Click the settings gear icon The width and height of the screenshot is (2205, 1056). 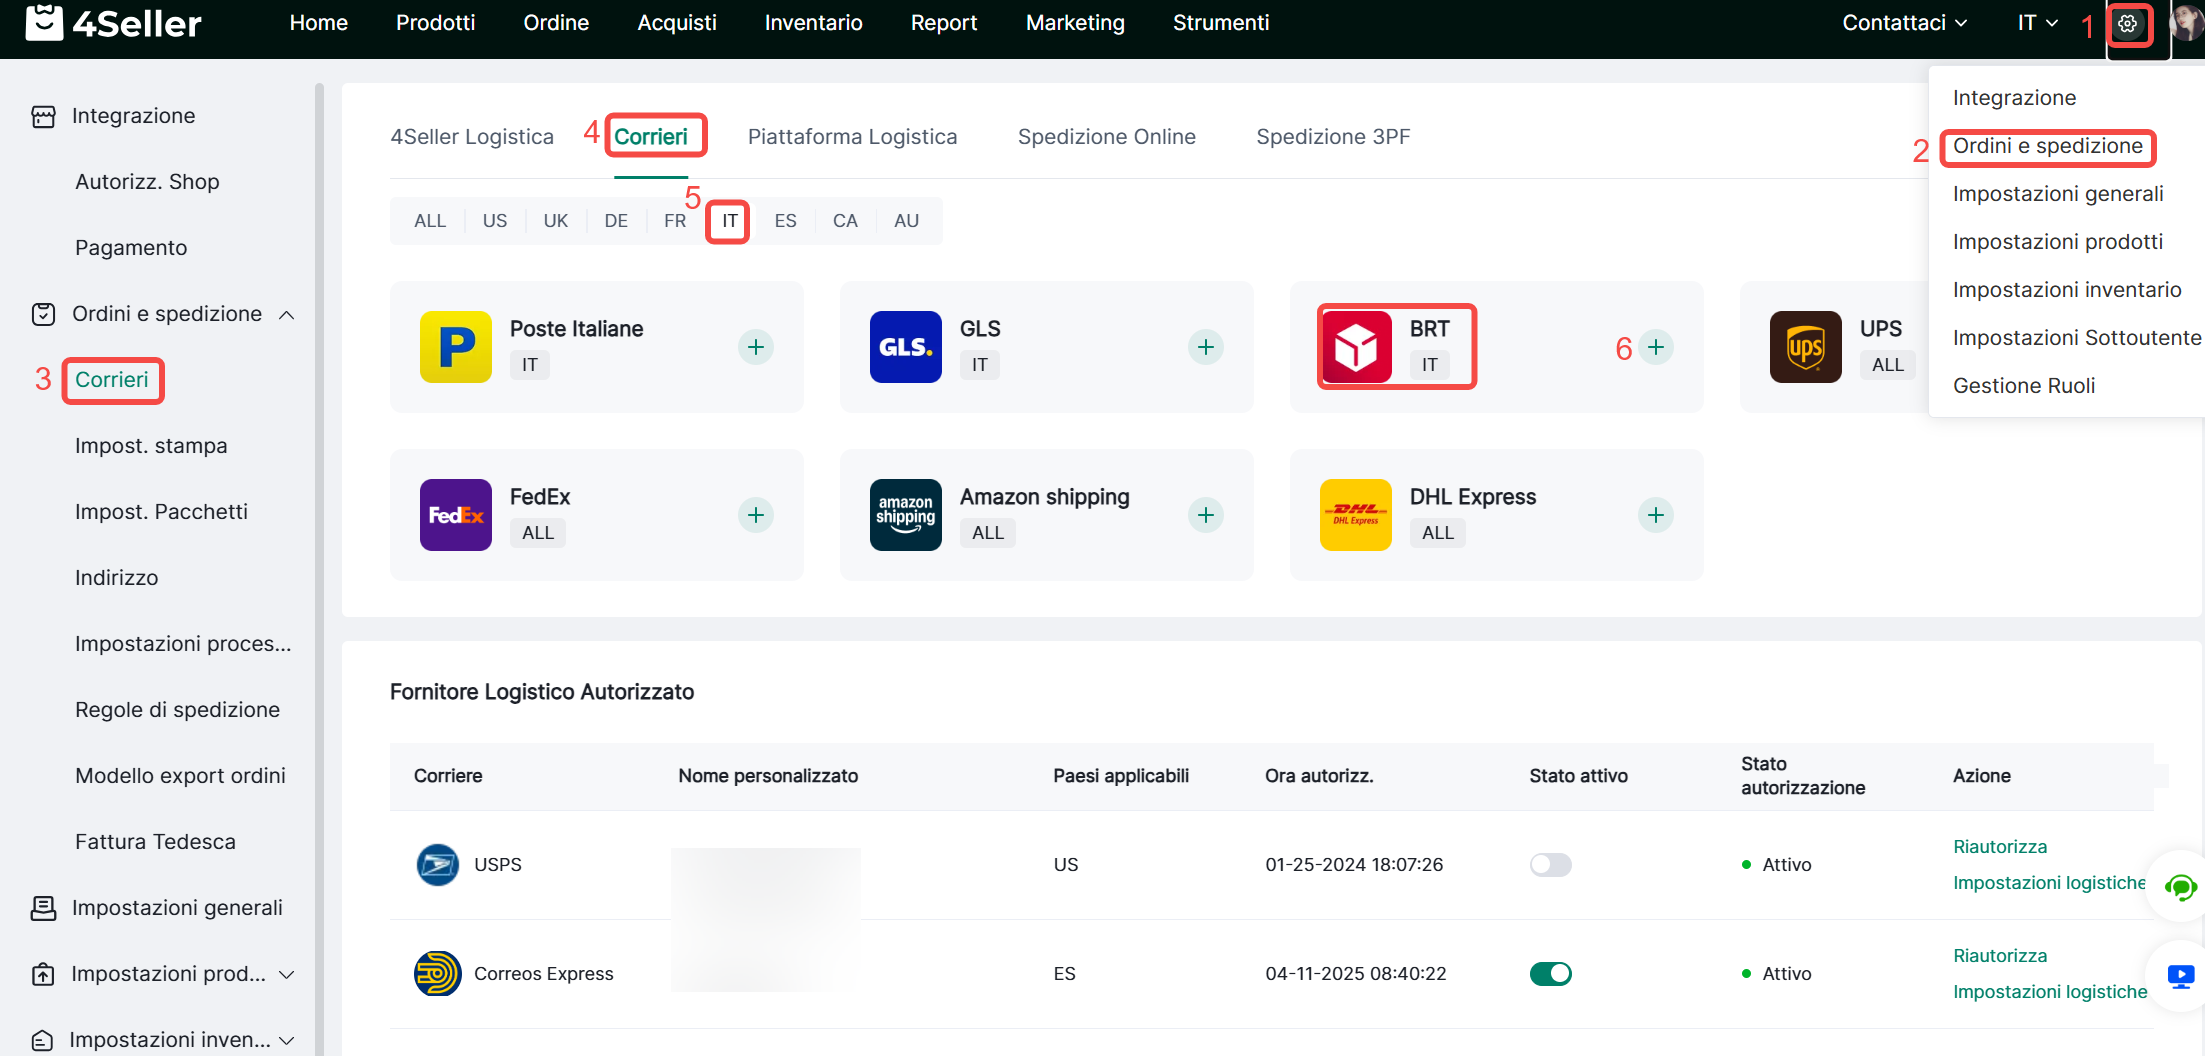[2127, 24]
